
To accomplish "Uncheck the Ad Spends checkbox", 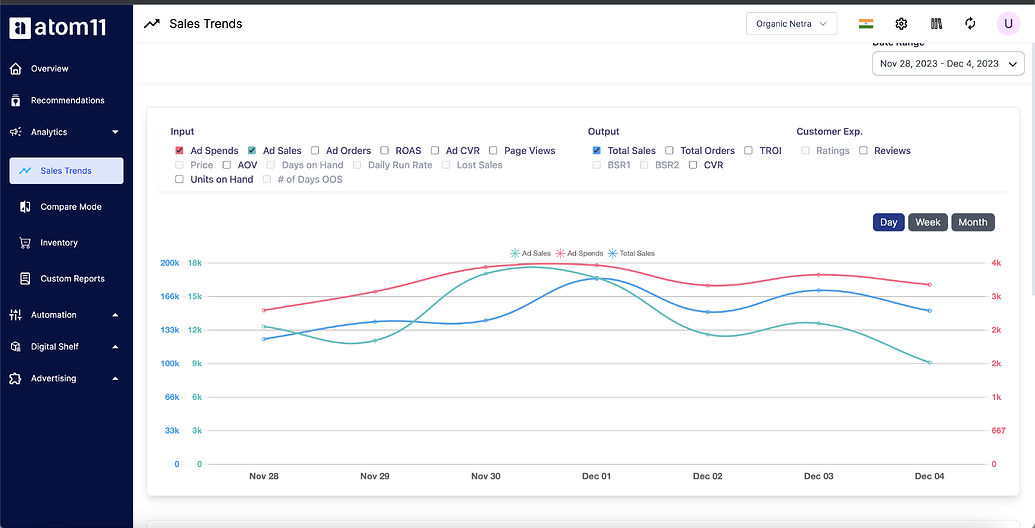I will click(180, 150).
